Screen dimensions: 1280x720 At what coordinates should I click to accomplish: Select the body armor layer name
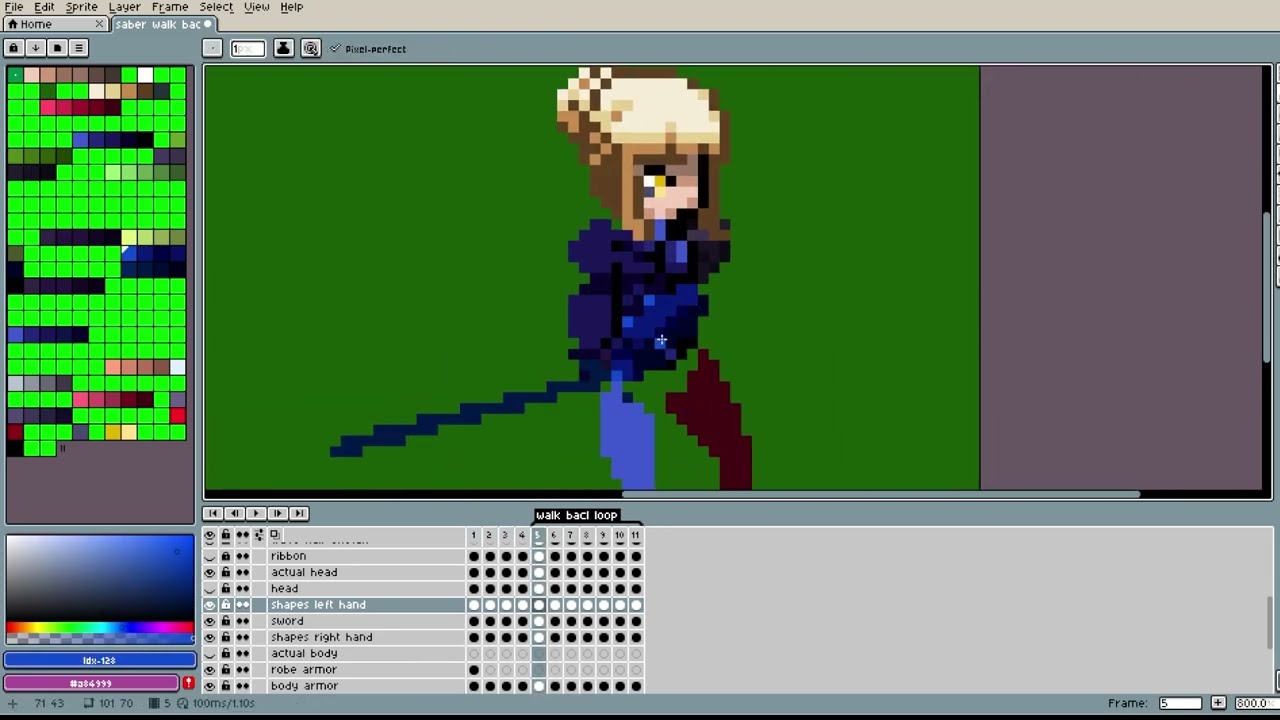point(304,686)
